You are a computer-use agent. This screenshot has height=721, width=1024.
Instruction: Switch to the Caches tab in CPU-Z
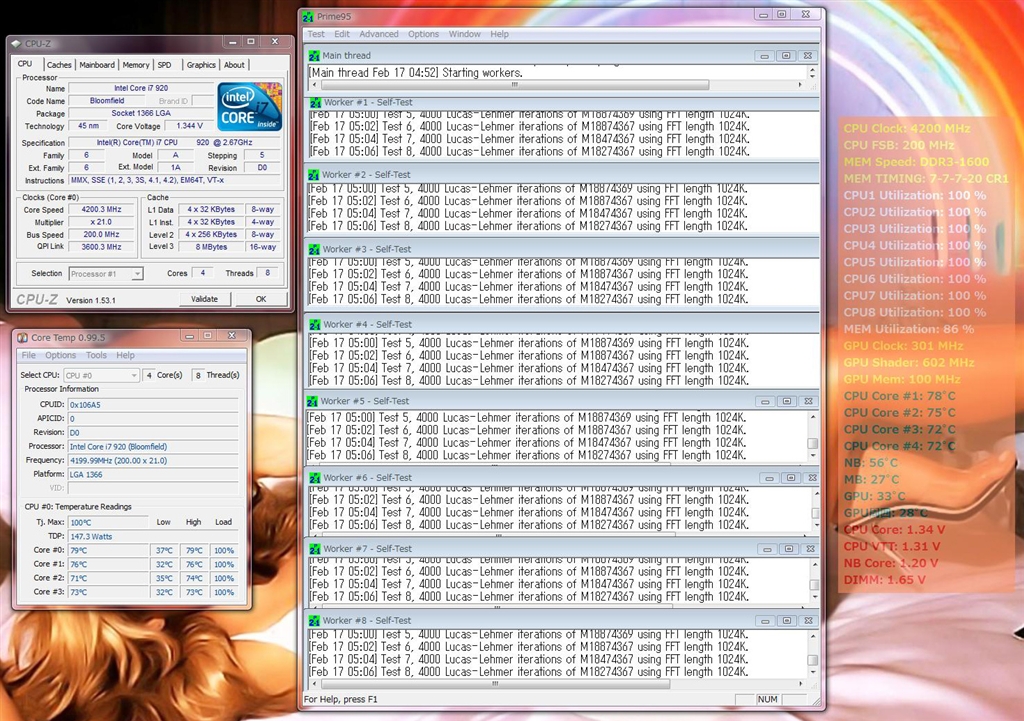59,65
